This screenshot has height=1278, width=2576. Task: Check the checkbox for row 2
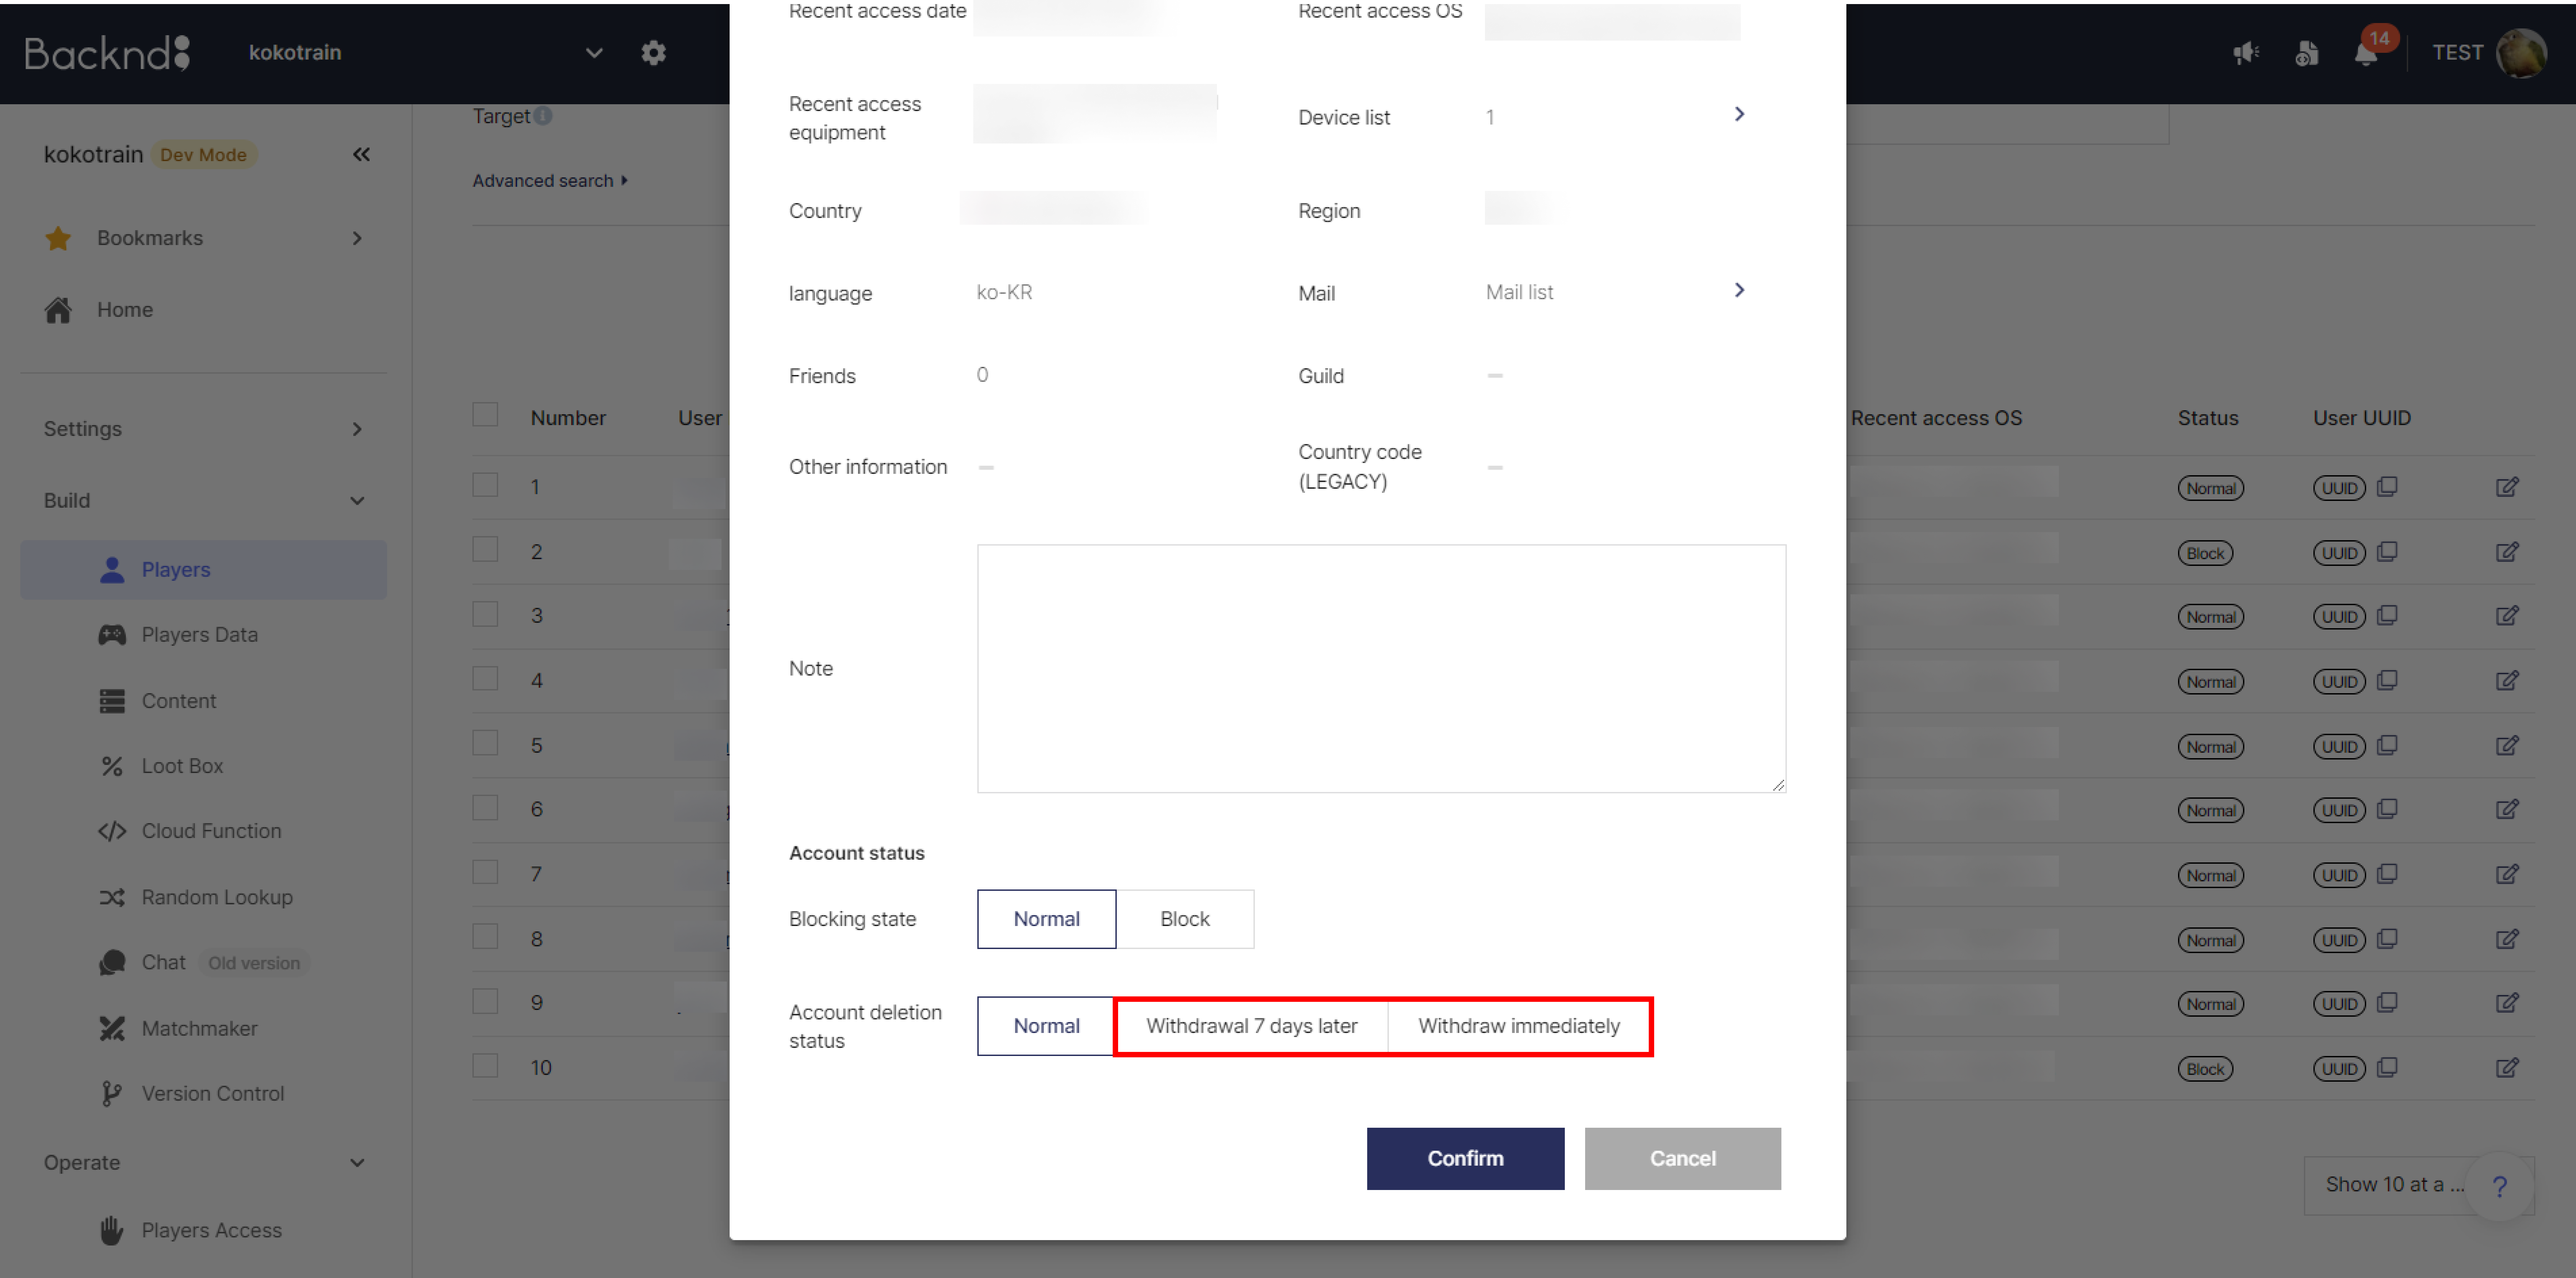tap(485, 549)
